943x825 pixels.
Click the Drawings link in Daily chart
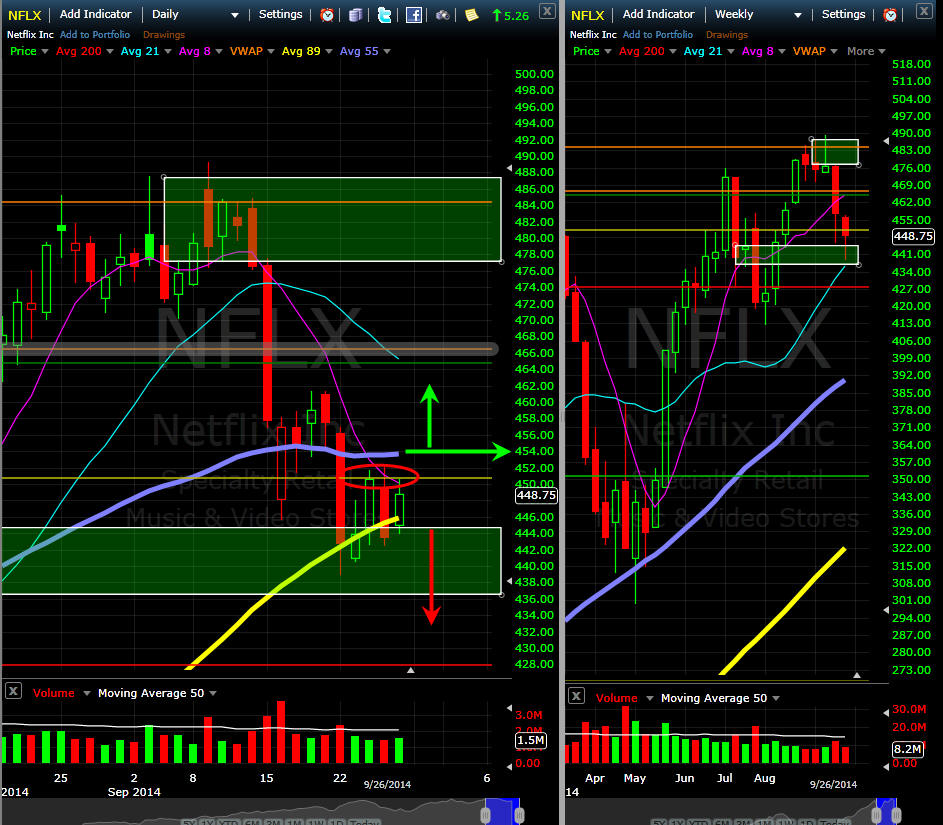[164, 35]
